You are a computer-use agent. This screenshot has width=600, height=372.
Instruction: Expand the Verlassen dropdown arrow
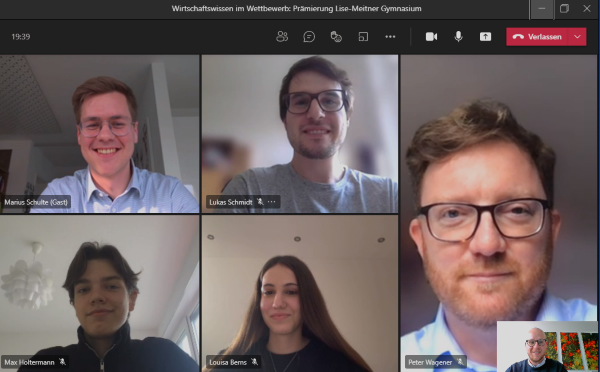(x=577, y=37)
